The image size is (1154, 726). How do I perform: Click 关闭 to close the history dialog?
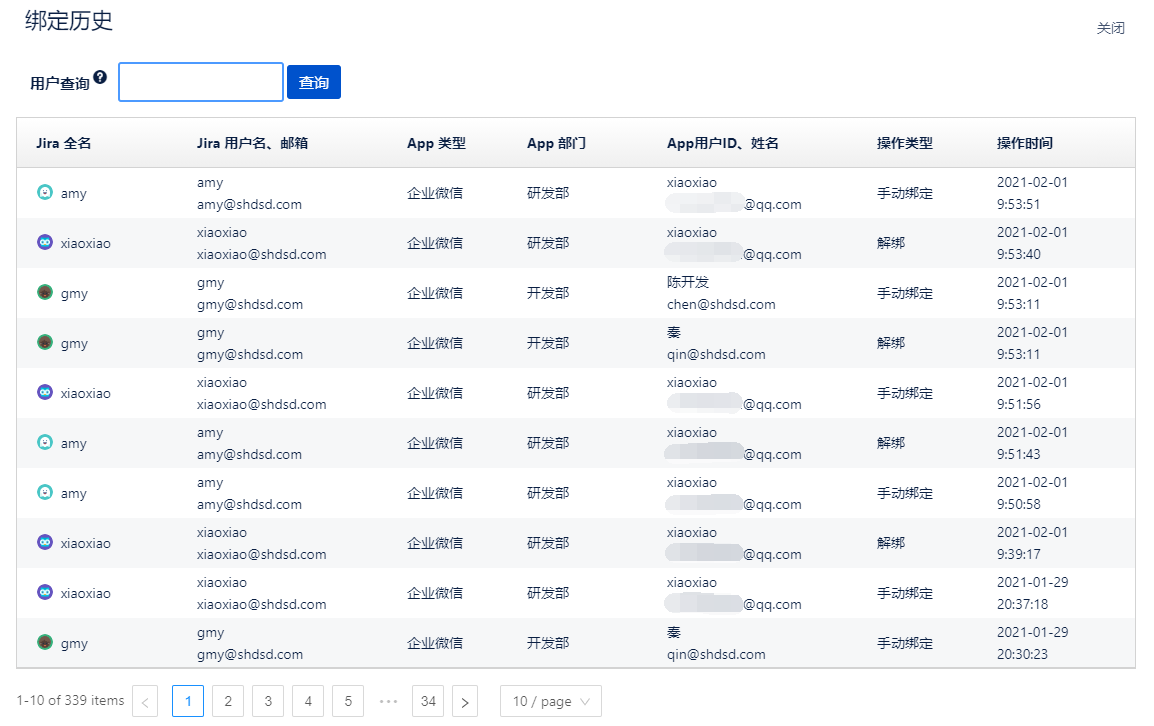[1110, 28]
